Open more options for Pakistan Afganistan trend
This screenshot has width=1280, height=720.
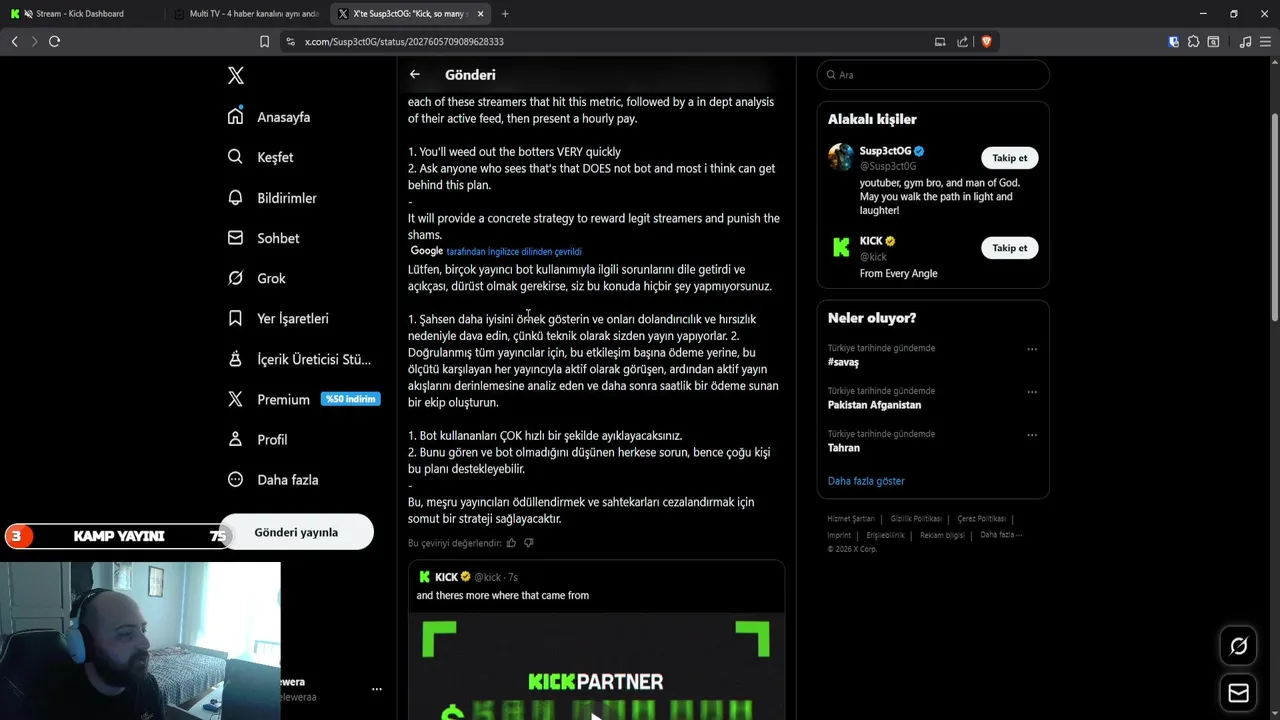click(x=1032, y=392)
